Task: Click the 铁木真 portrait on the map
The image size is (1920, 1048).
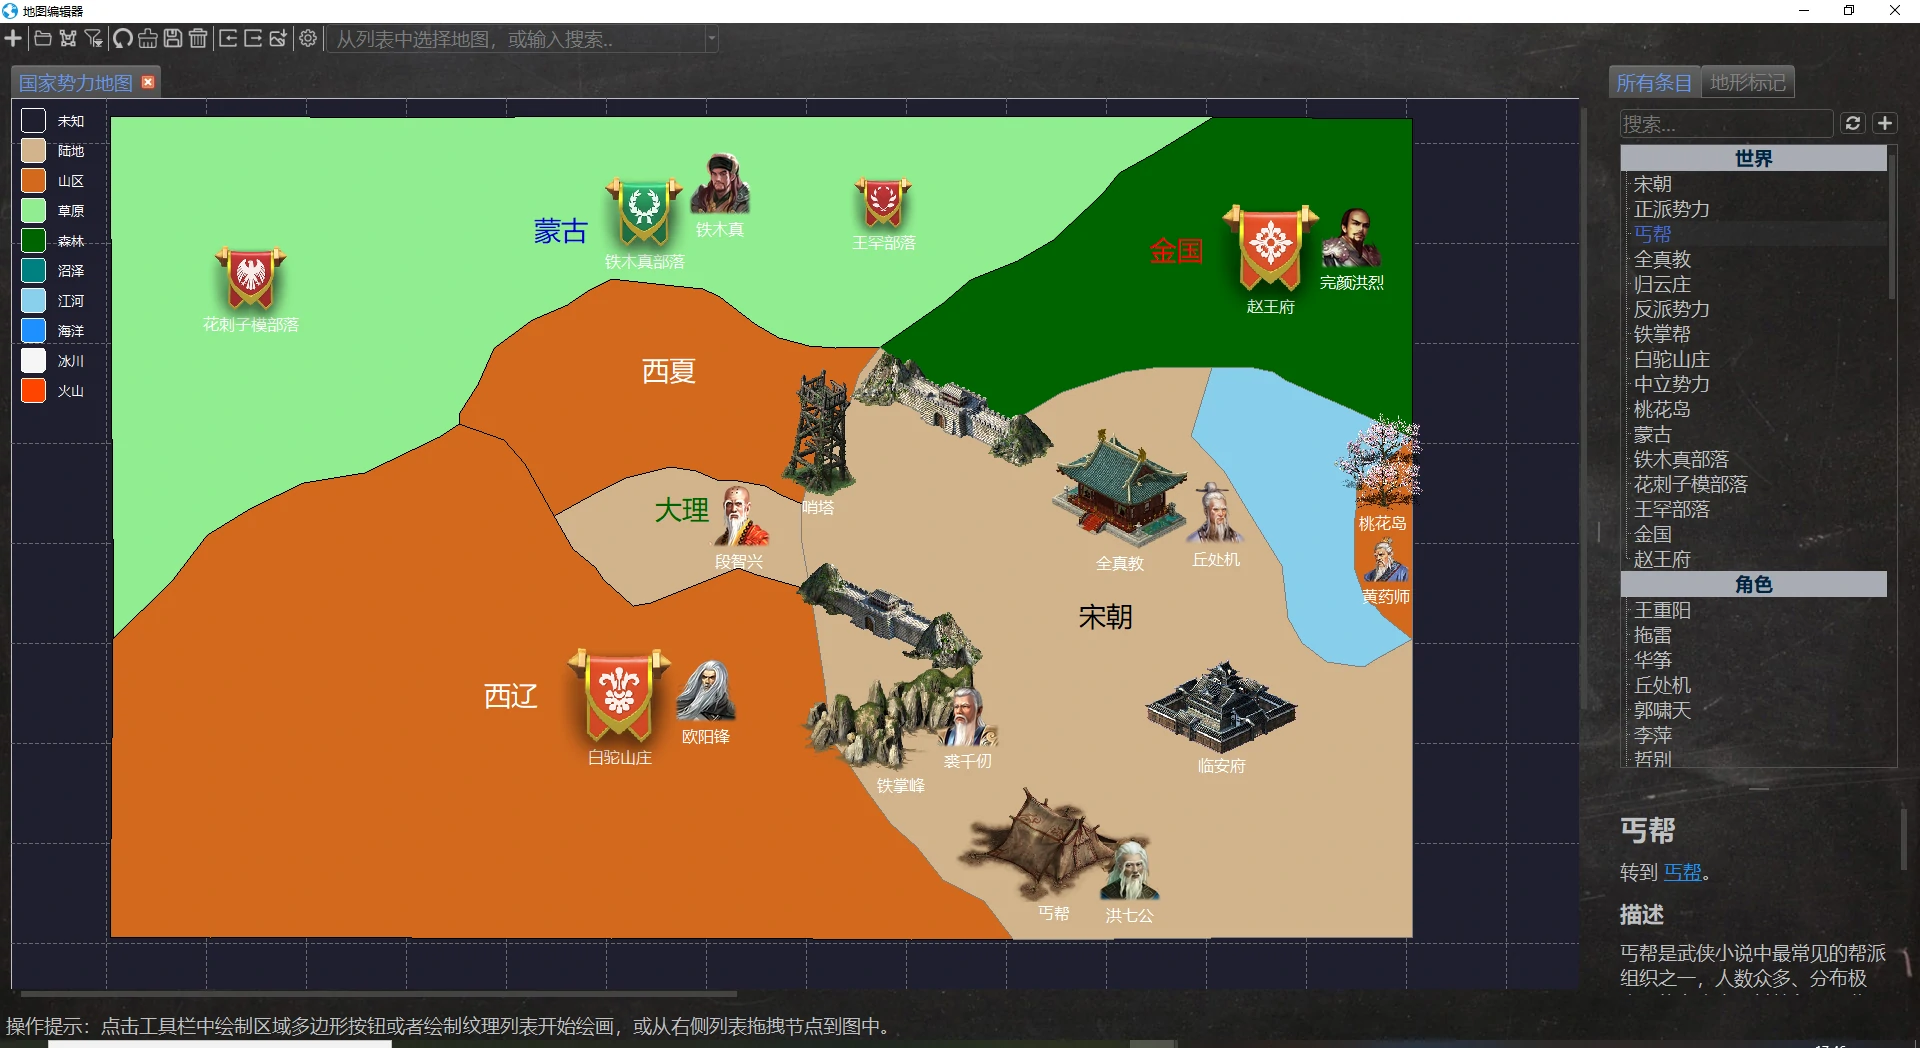Action: pyautogui.click(x=720, y=184)
